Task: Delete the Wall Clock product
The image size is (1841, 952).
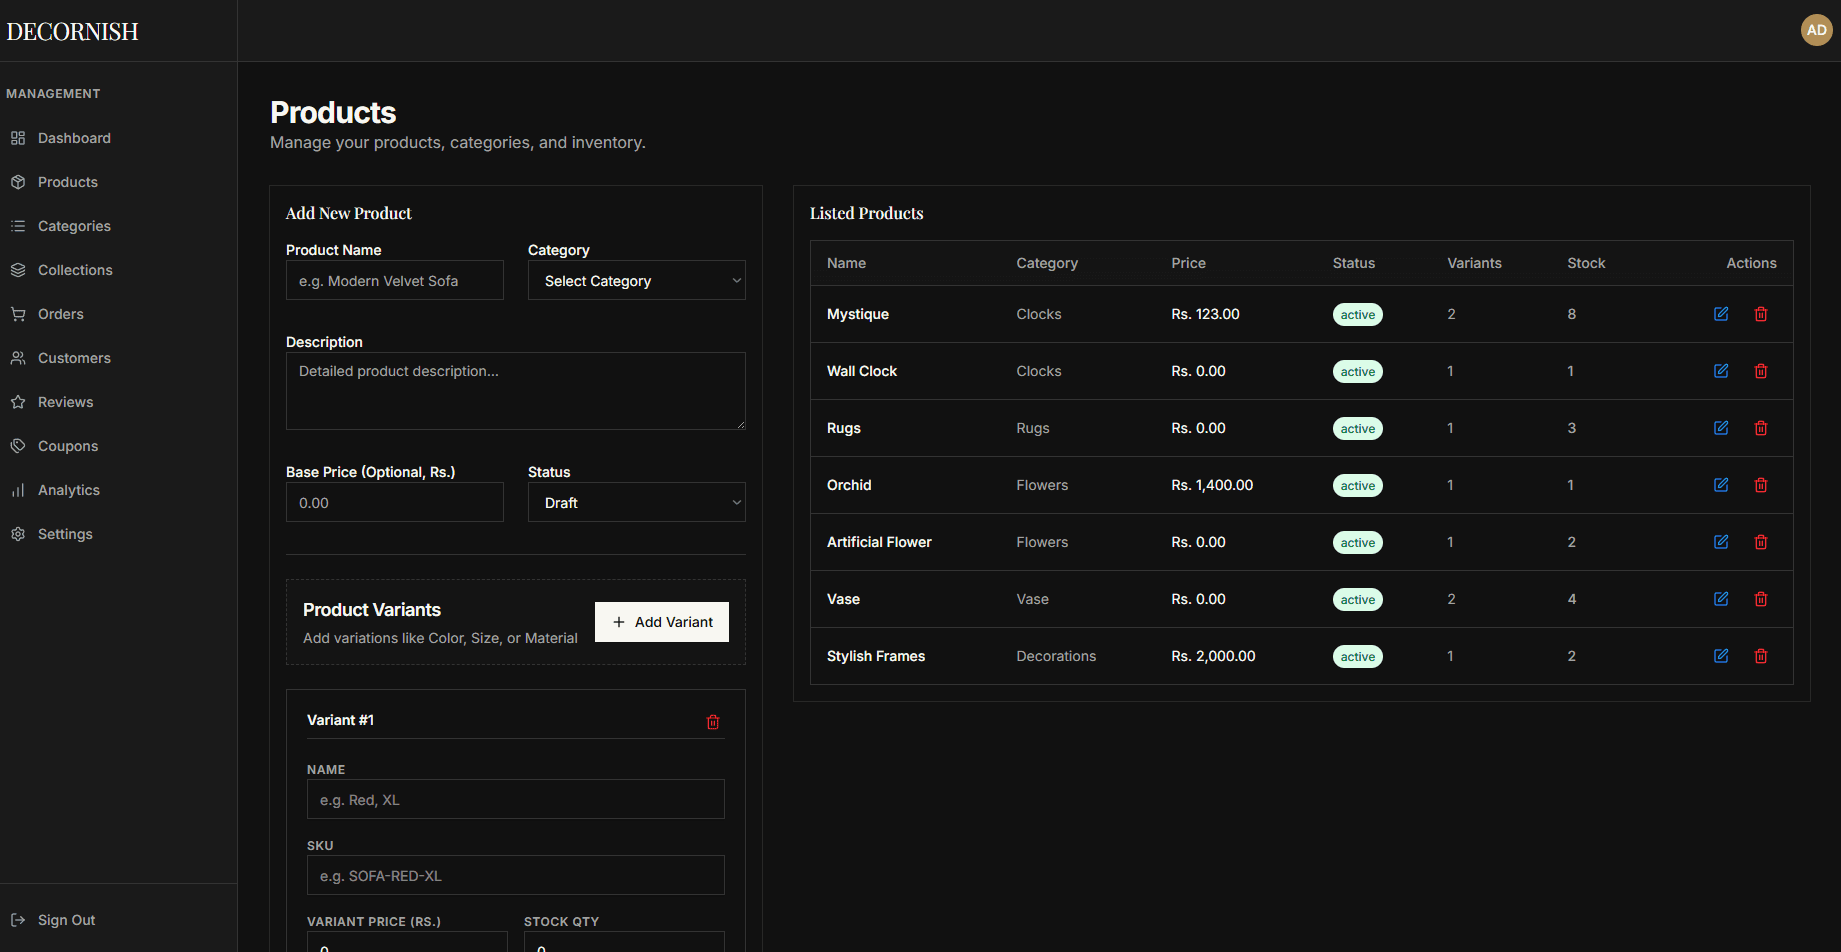Action: (1761, 371)
